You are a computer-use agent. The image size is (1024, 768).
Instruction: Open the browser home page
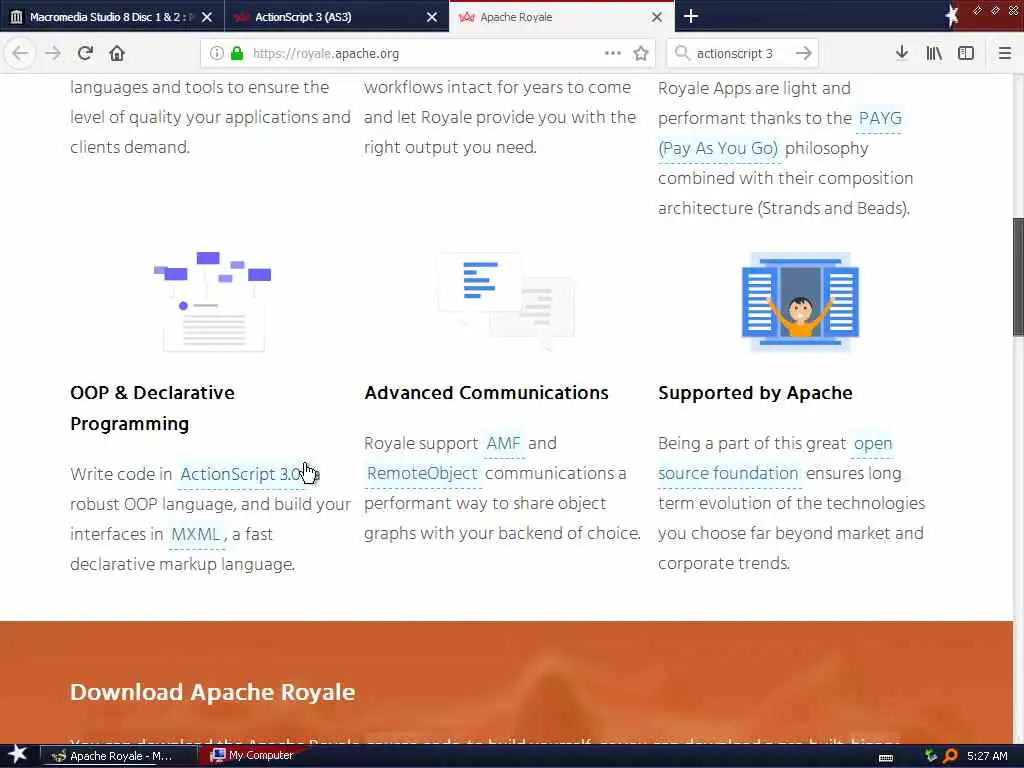117,54
